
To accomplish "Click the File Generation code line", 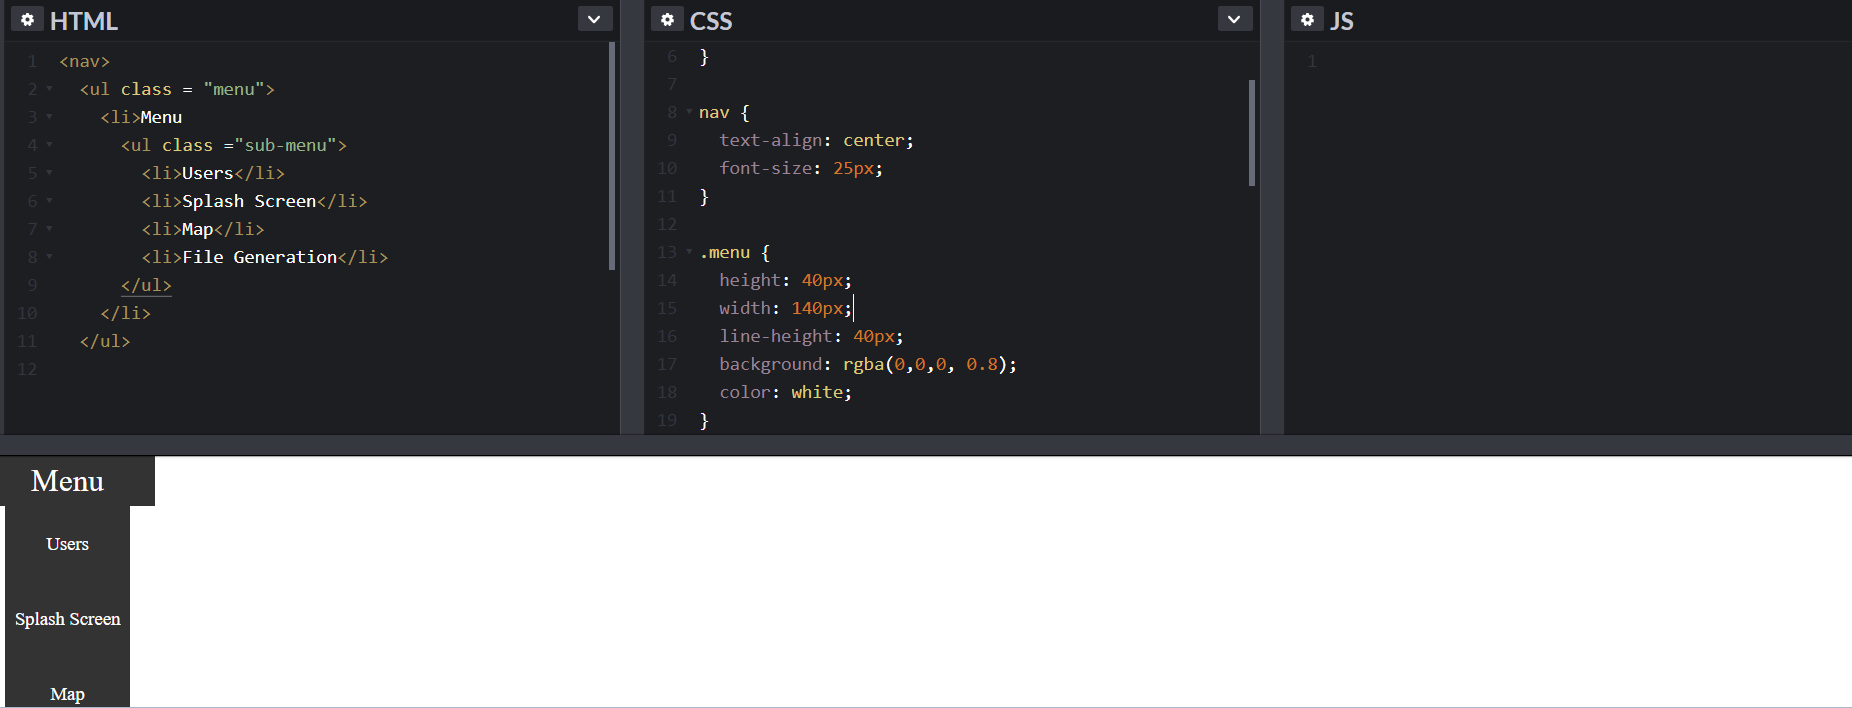I will (265, 257).
